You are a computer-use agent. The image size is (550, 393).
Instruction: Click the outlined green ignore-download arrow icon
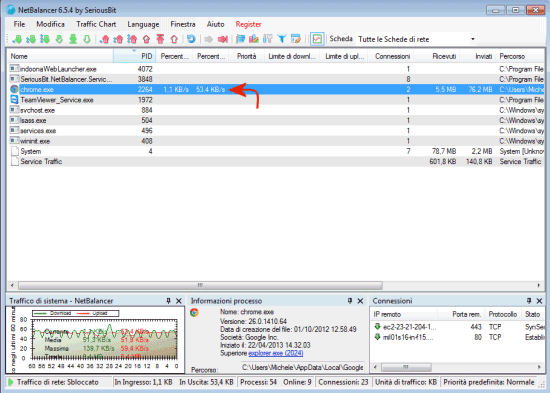(87, 39)
